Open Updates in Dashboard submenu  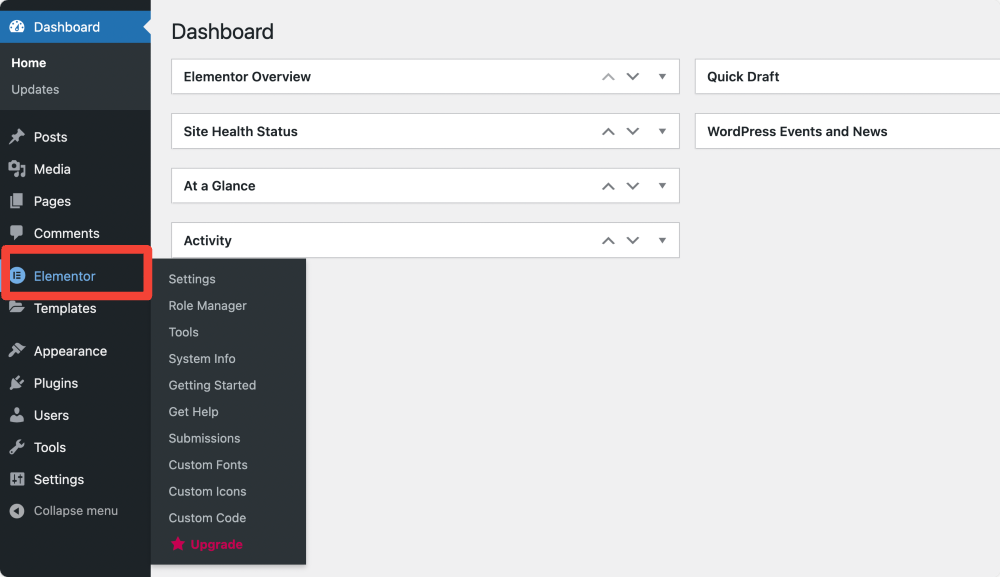click(35, 89)
